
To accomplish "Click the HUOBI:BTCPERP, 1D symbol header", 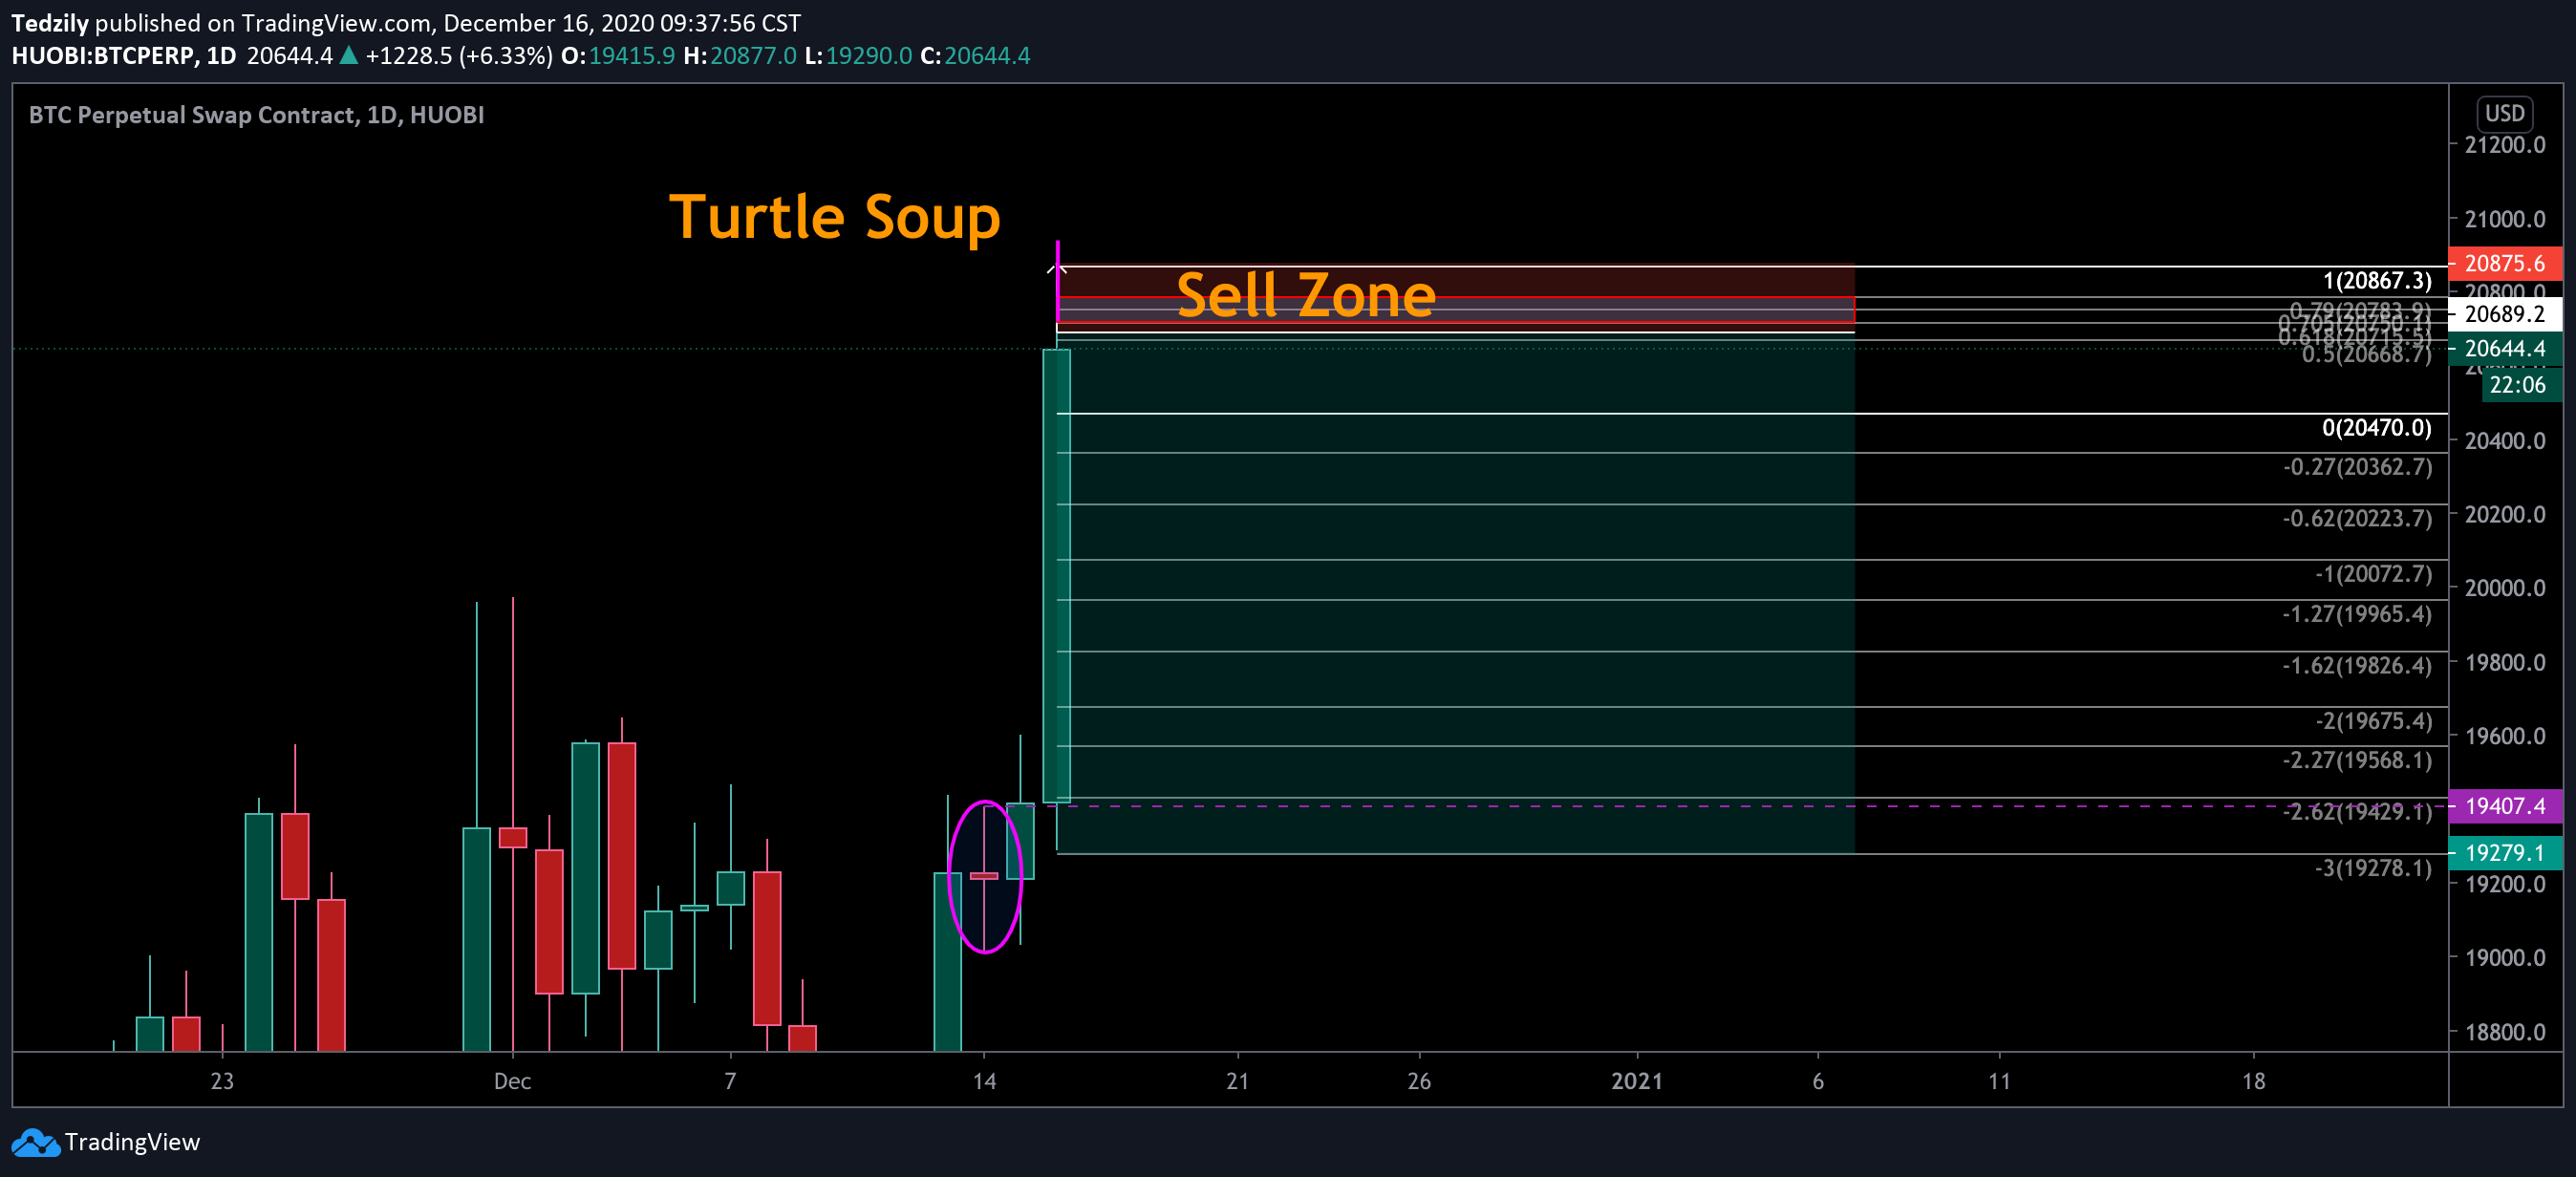I will click(123, 56).
